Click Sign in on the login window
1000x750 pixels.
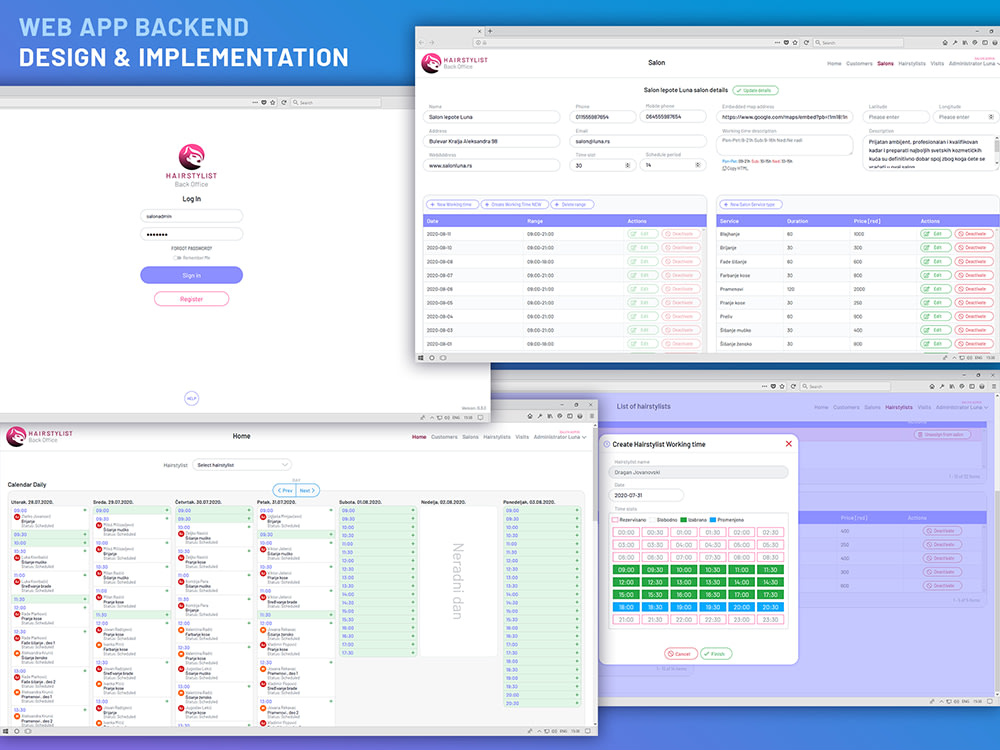191,275
